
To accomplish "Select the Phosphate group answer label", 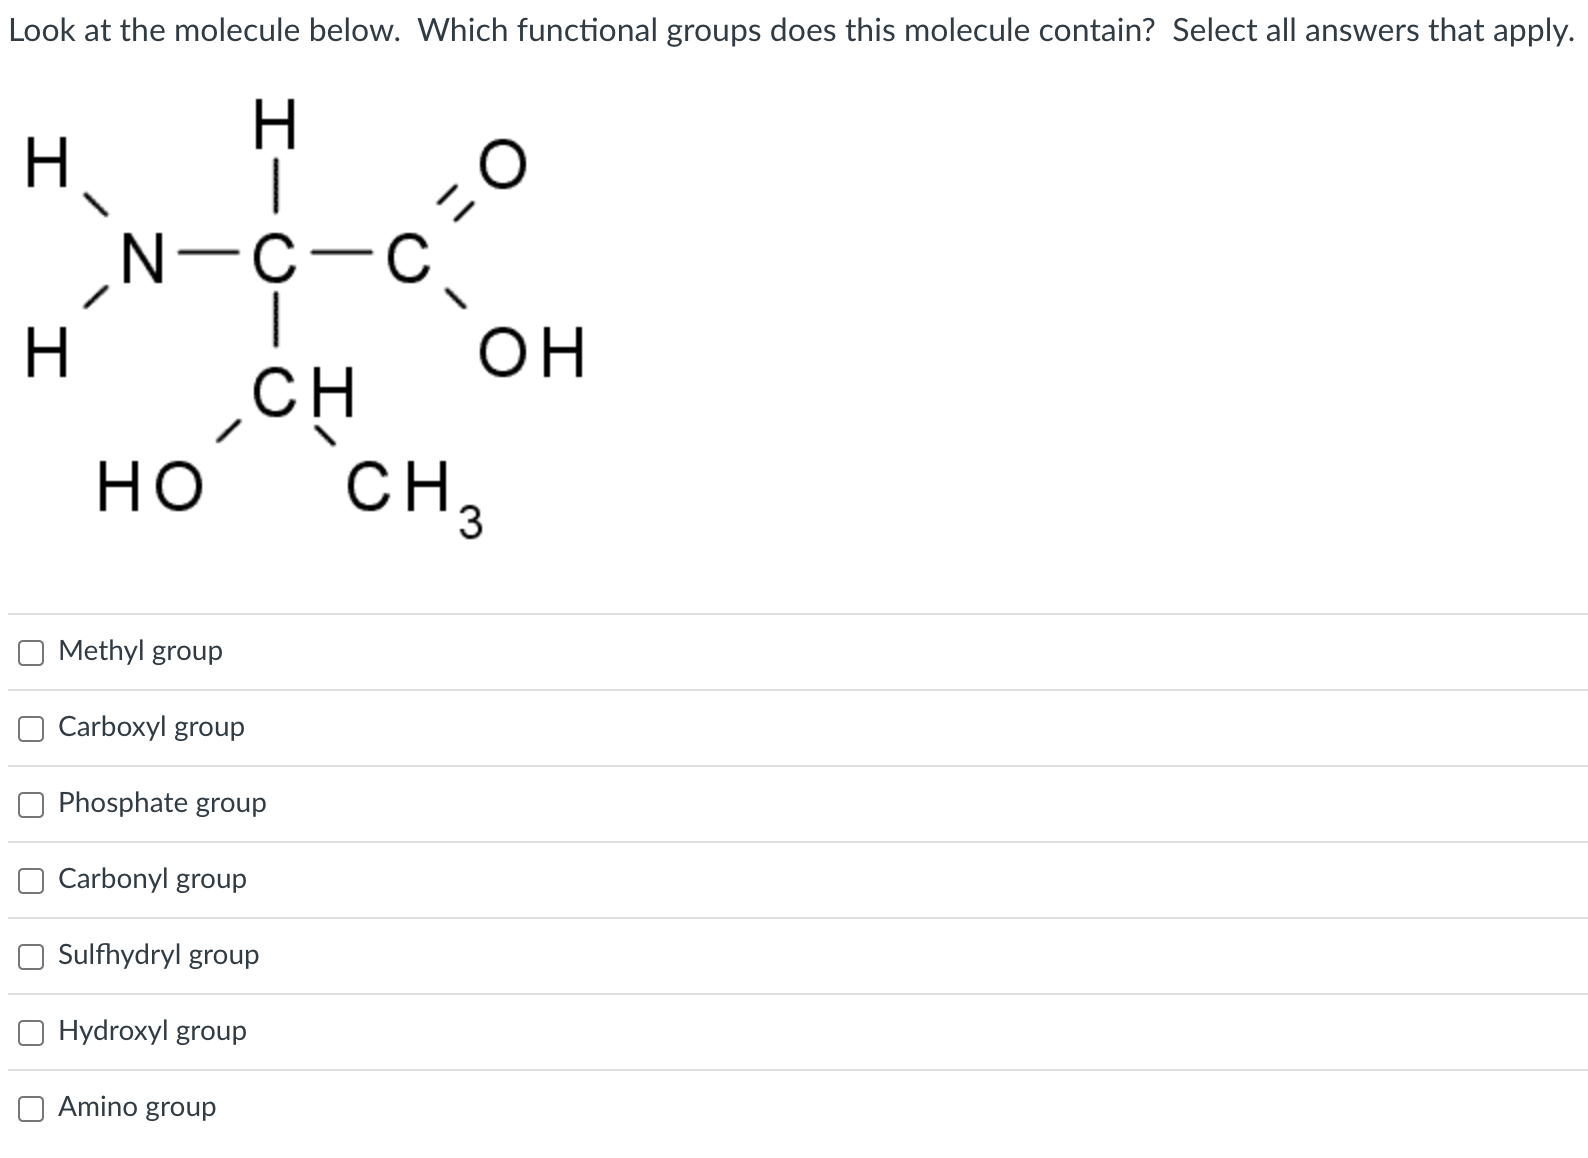I will (162, 803).
